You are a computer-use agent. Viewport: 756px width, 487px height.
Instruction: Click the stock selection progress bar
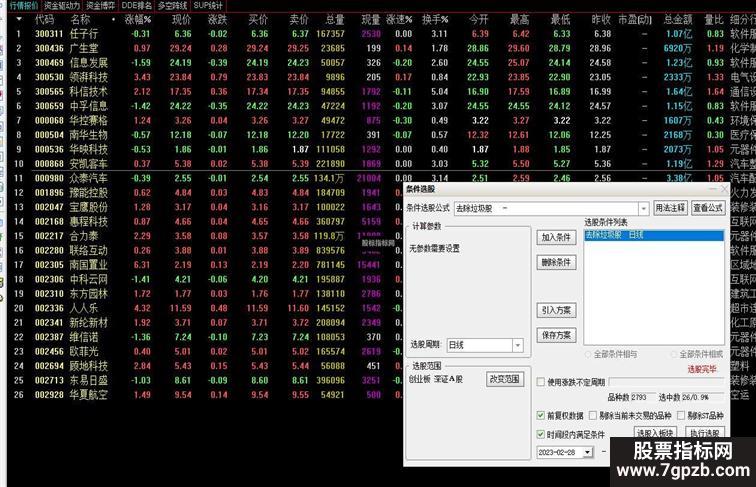(666, 382)
